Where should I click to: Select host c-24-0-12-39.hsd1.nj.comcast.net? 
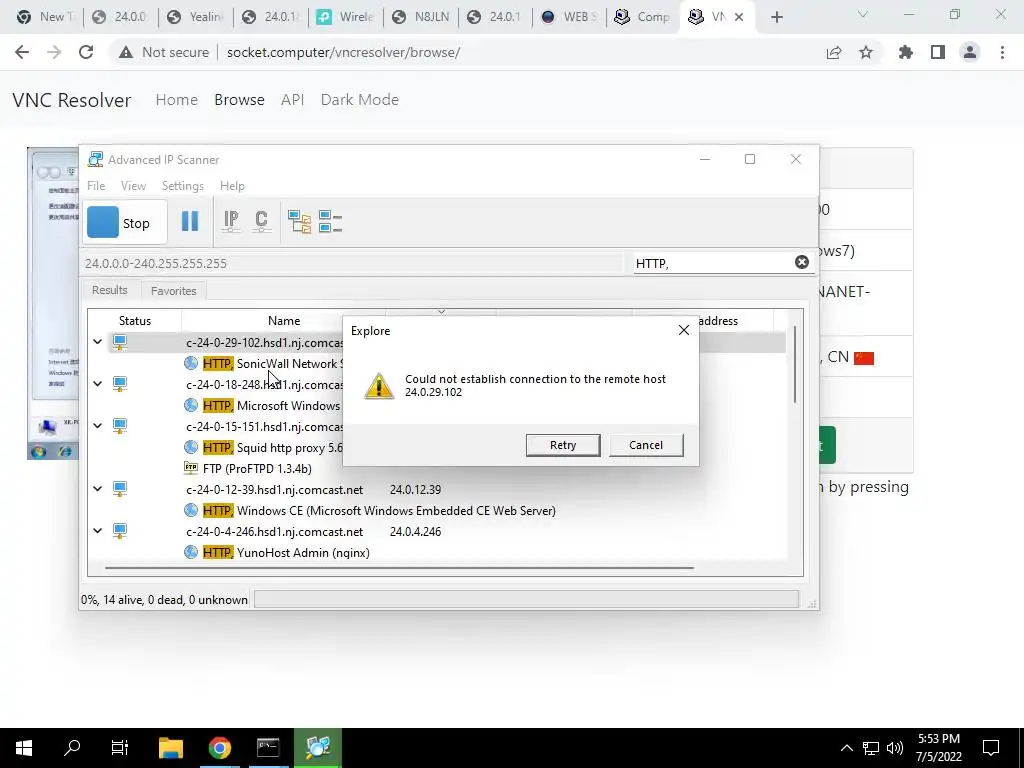[x=274, y=489]
